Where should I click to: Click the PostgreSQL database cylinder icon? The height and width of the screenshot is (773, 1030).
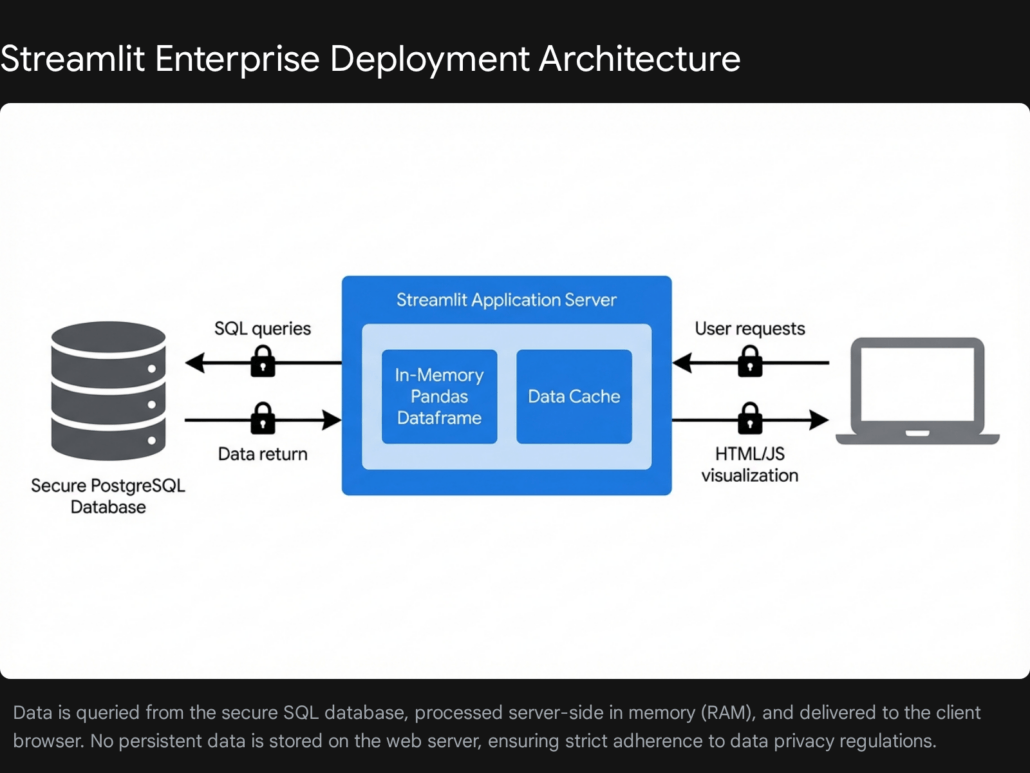[108, 391]
